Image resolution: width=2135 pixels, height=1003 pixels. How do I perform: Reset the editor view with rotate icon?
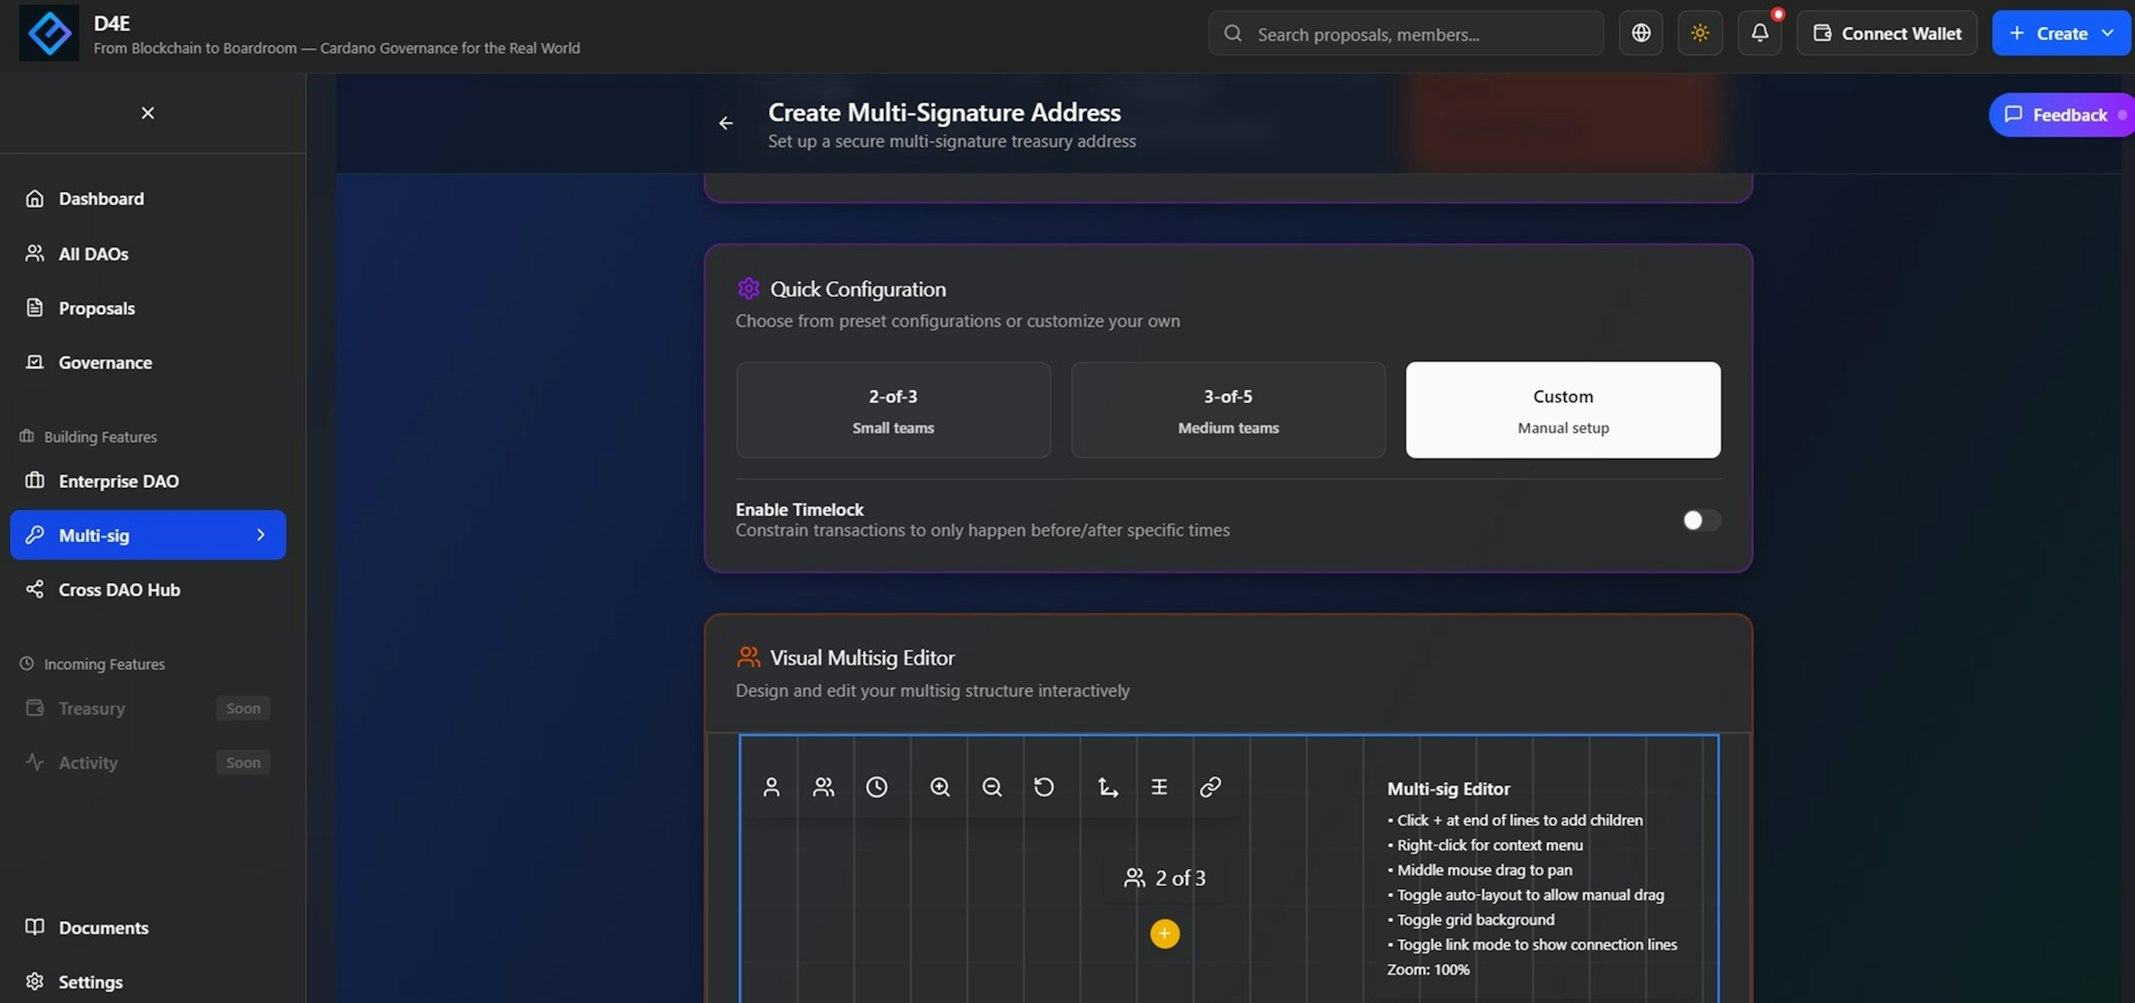1044,787
